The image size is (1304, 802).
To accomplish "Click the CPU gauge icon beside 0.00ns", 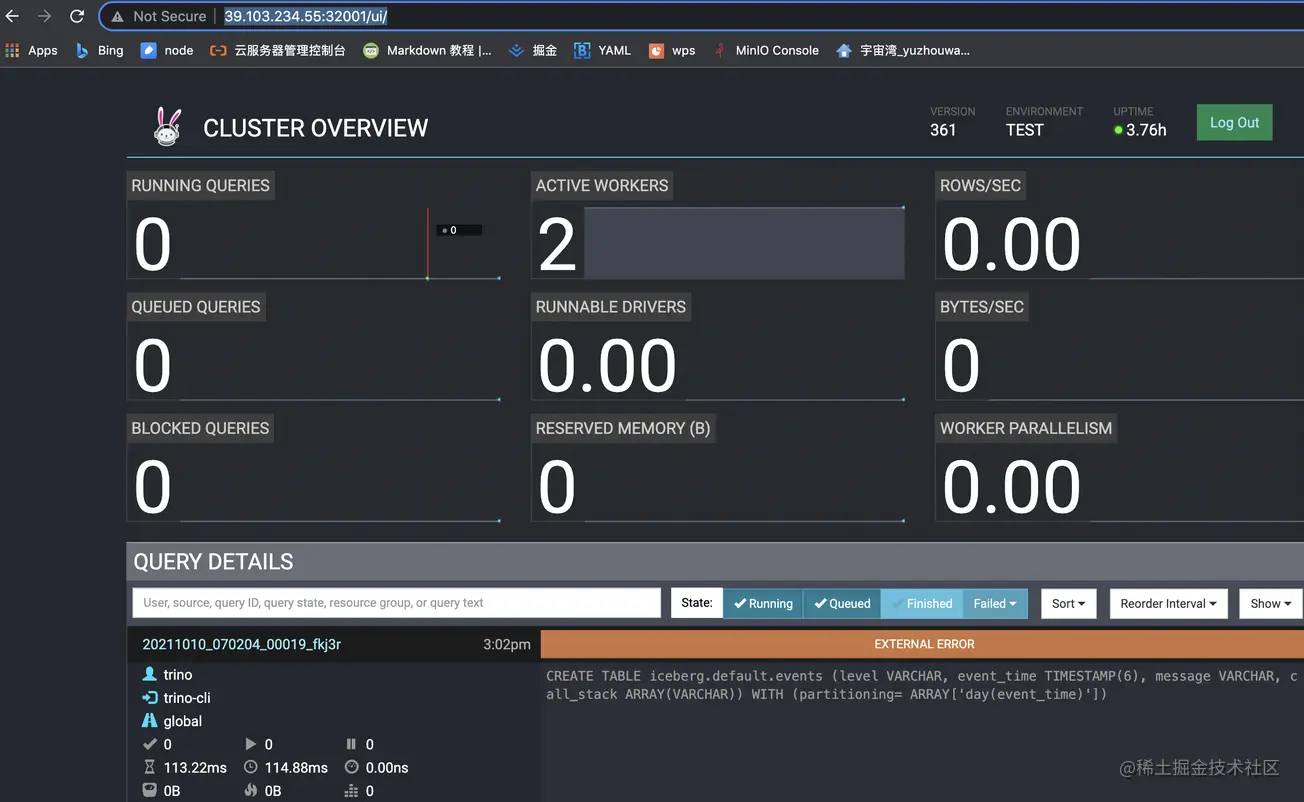I will pos(351,767).
